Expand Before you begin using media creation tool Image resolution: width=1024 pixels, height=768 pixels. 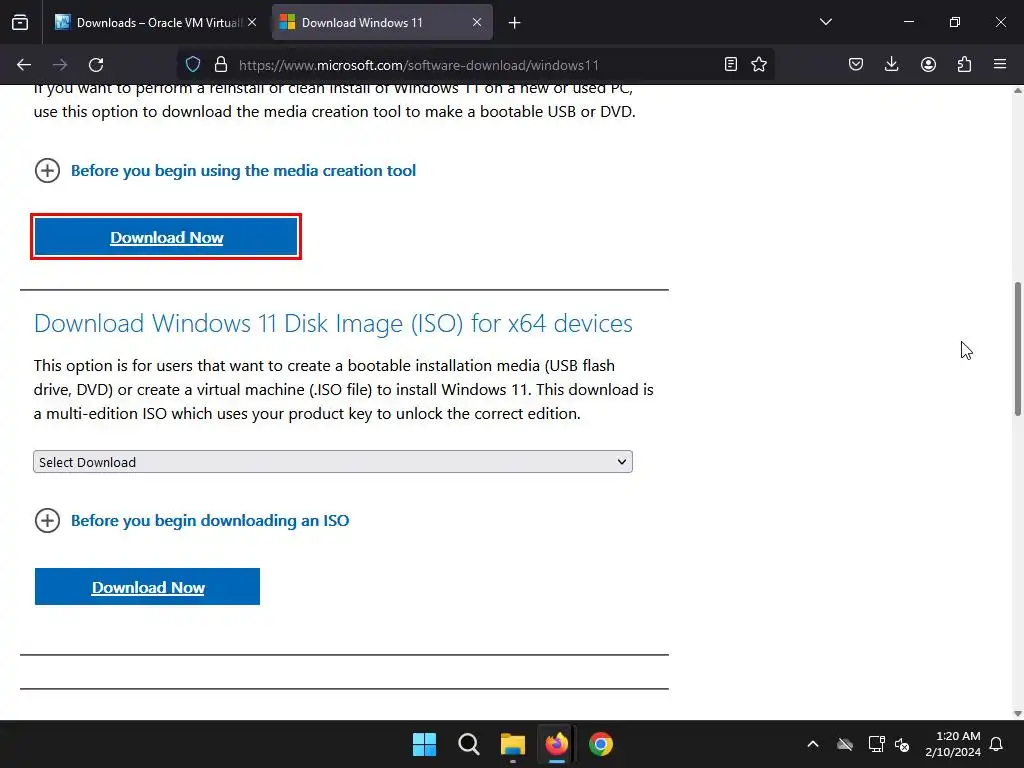coord(47,170)
